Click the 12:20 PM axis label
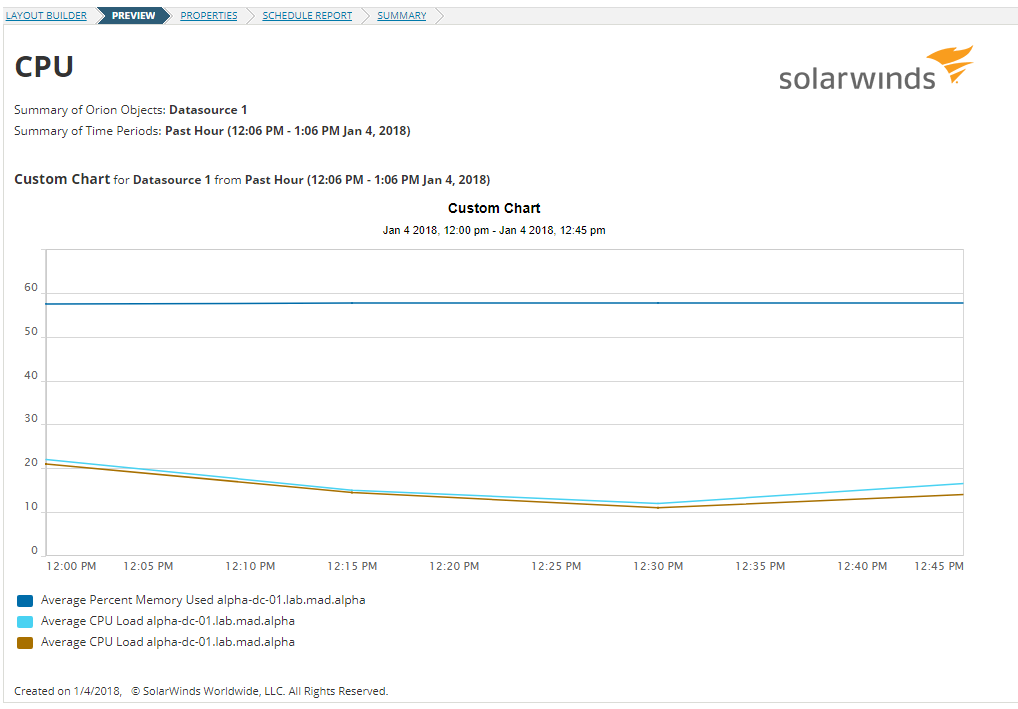The height and width of the screenshot is (709, 1018). pyautogui.click(x=454, y=566)
